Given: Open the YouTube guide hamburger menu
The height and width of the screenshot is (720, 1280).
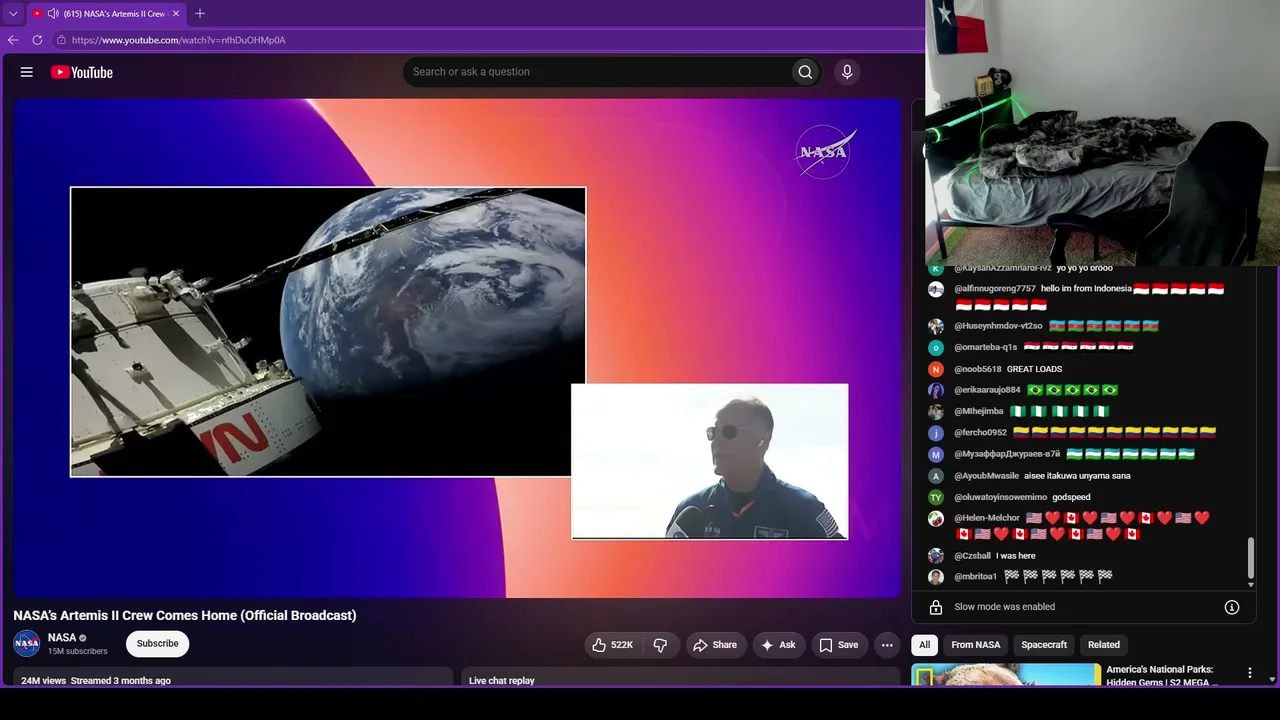Looking at the screenshot, I should pyautogui.click(x=27, y=72).
